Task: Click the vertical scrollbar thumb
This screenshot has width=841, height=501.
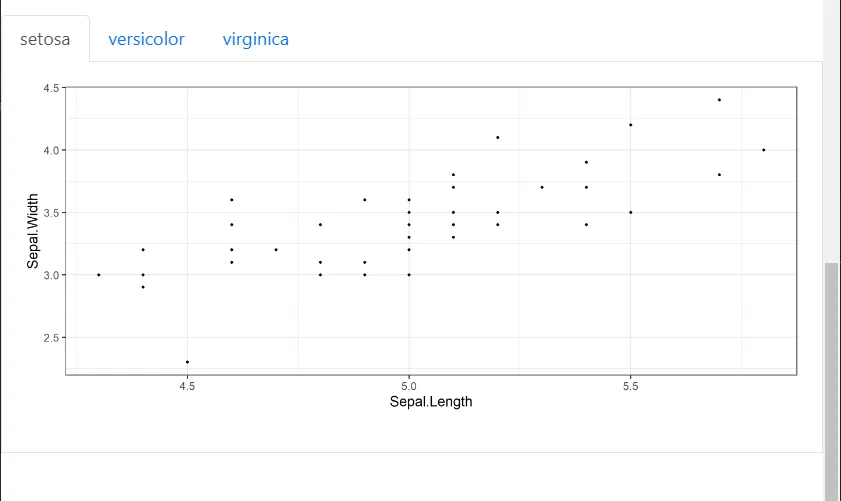Action: [x=832, y=380]
